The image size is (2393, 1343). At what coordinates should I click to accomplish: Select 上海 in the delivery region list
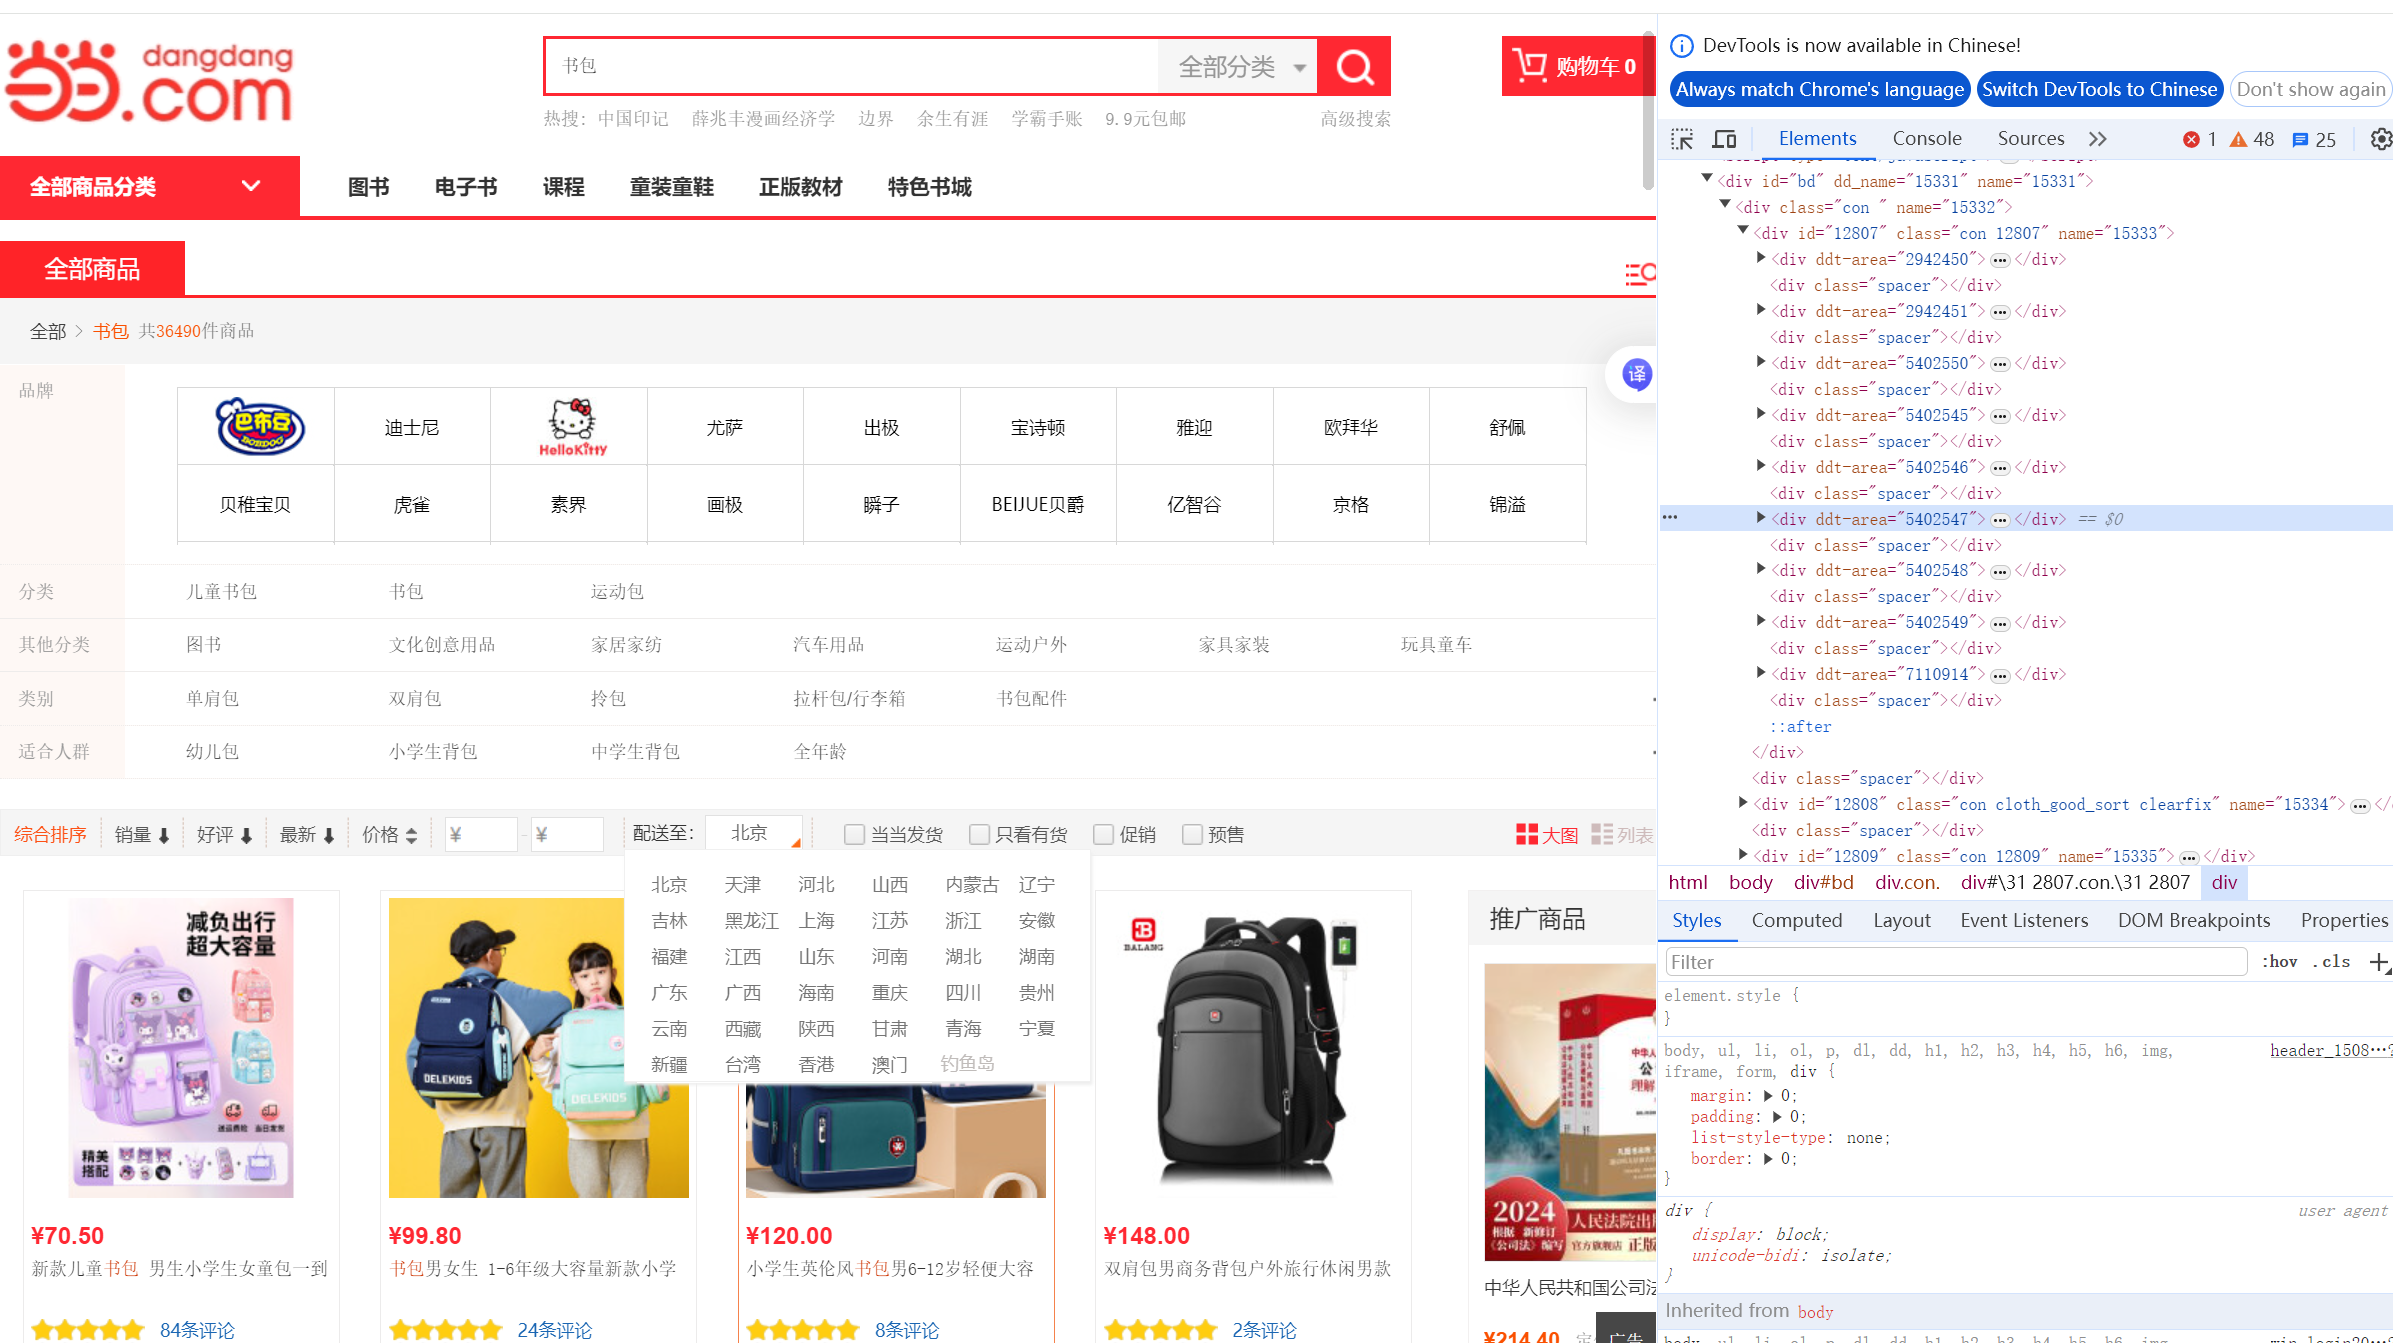point(816,920)
